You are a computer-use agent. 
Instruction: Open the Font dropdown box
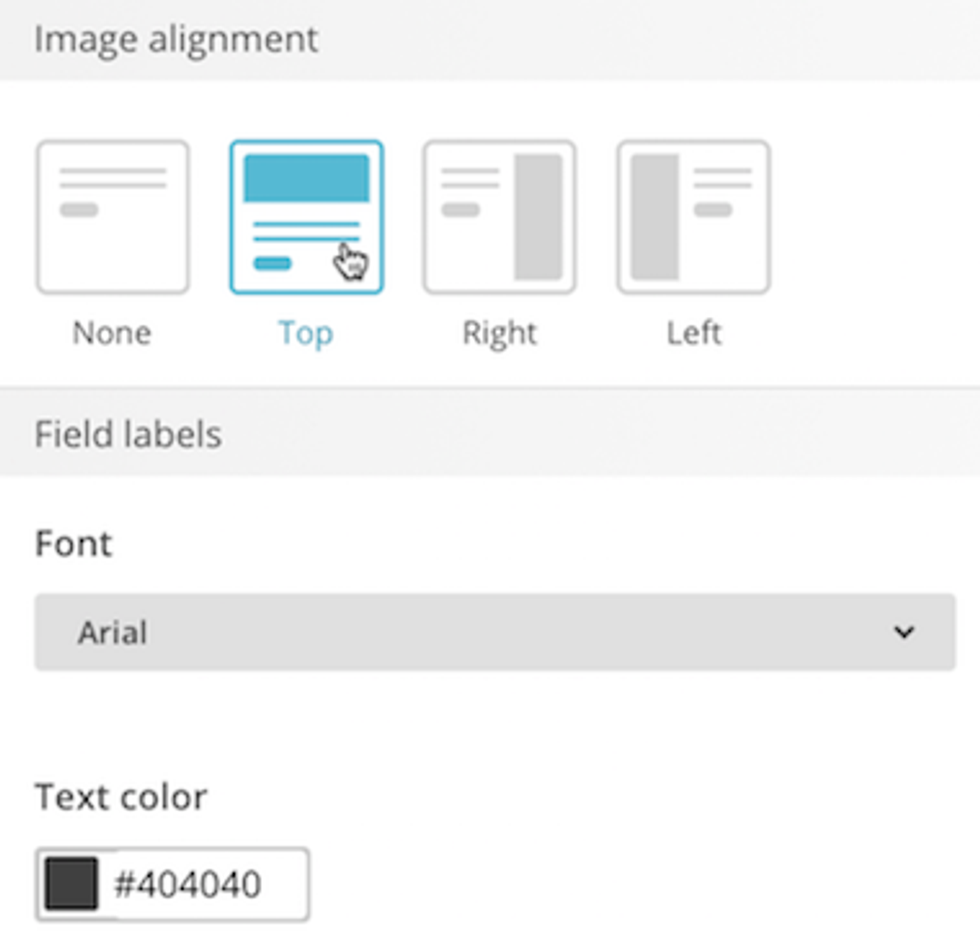[495, 632]
